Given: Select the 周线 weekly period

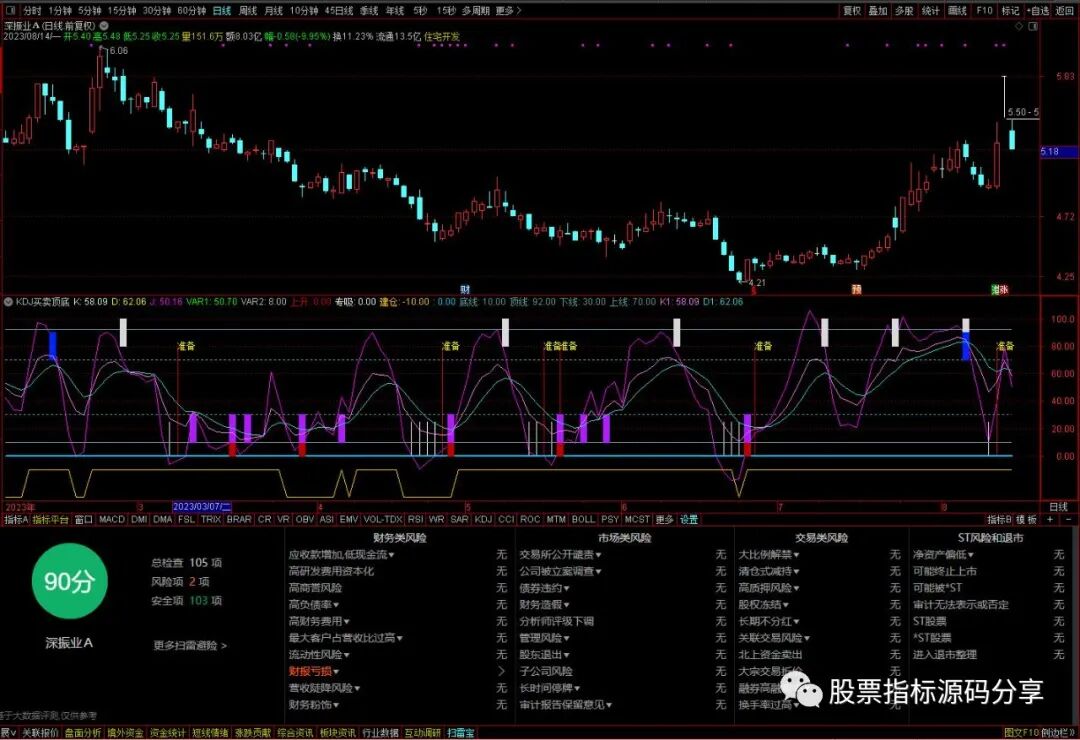Looking at the screenshot, I should pos(248,10).
